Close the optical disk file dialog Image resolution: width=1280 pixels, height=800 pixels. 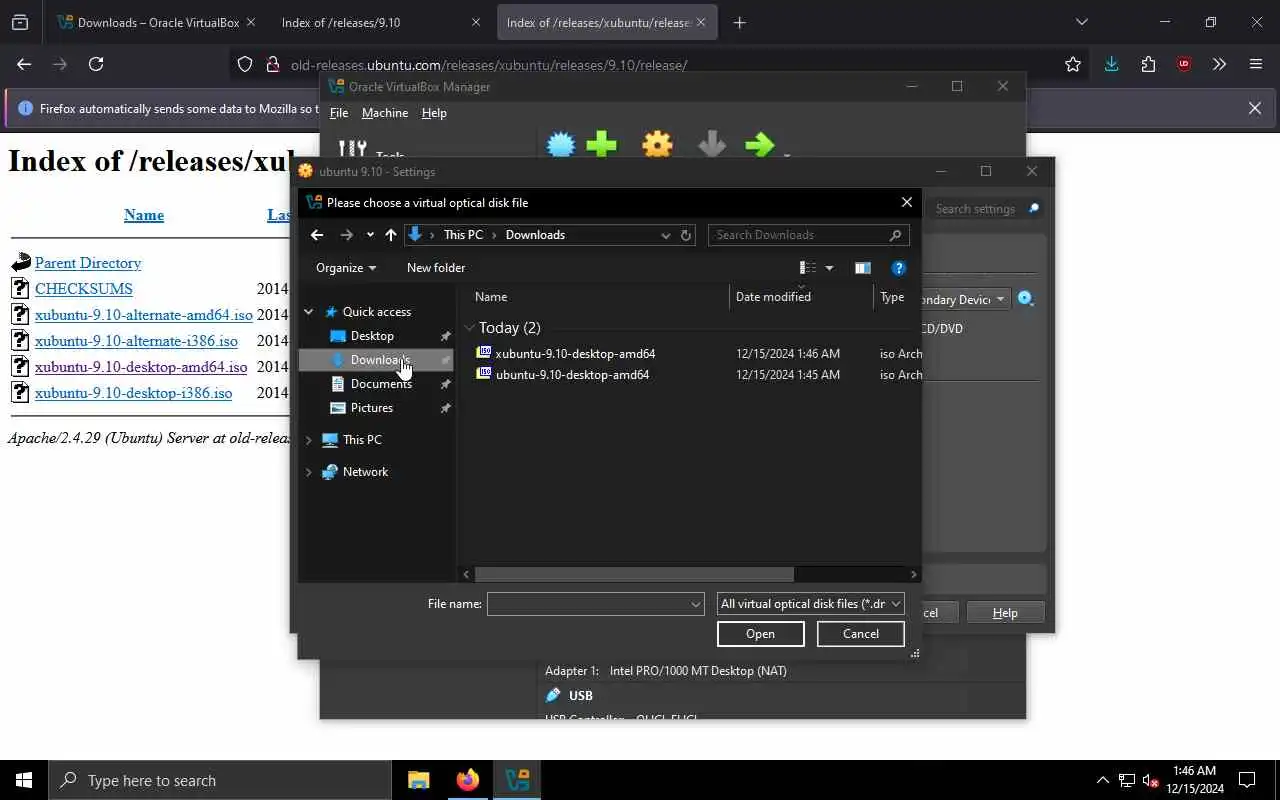[907, 202]
